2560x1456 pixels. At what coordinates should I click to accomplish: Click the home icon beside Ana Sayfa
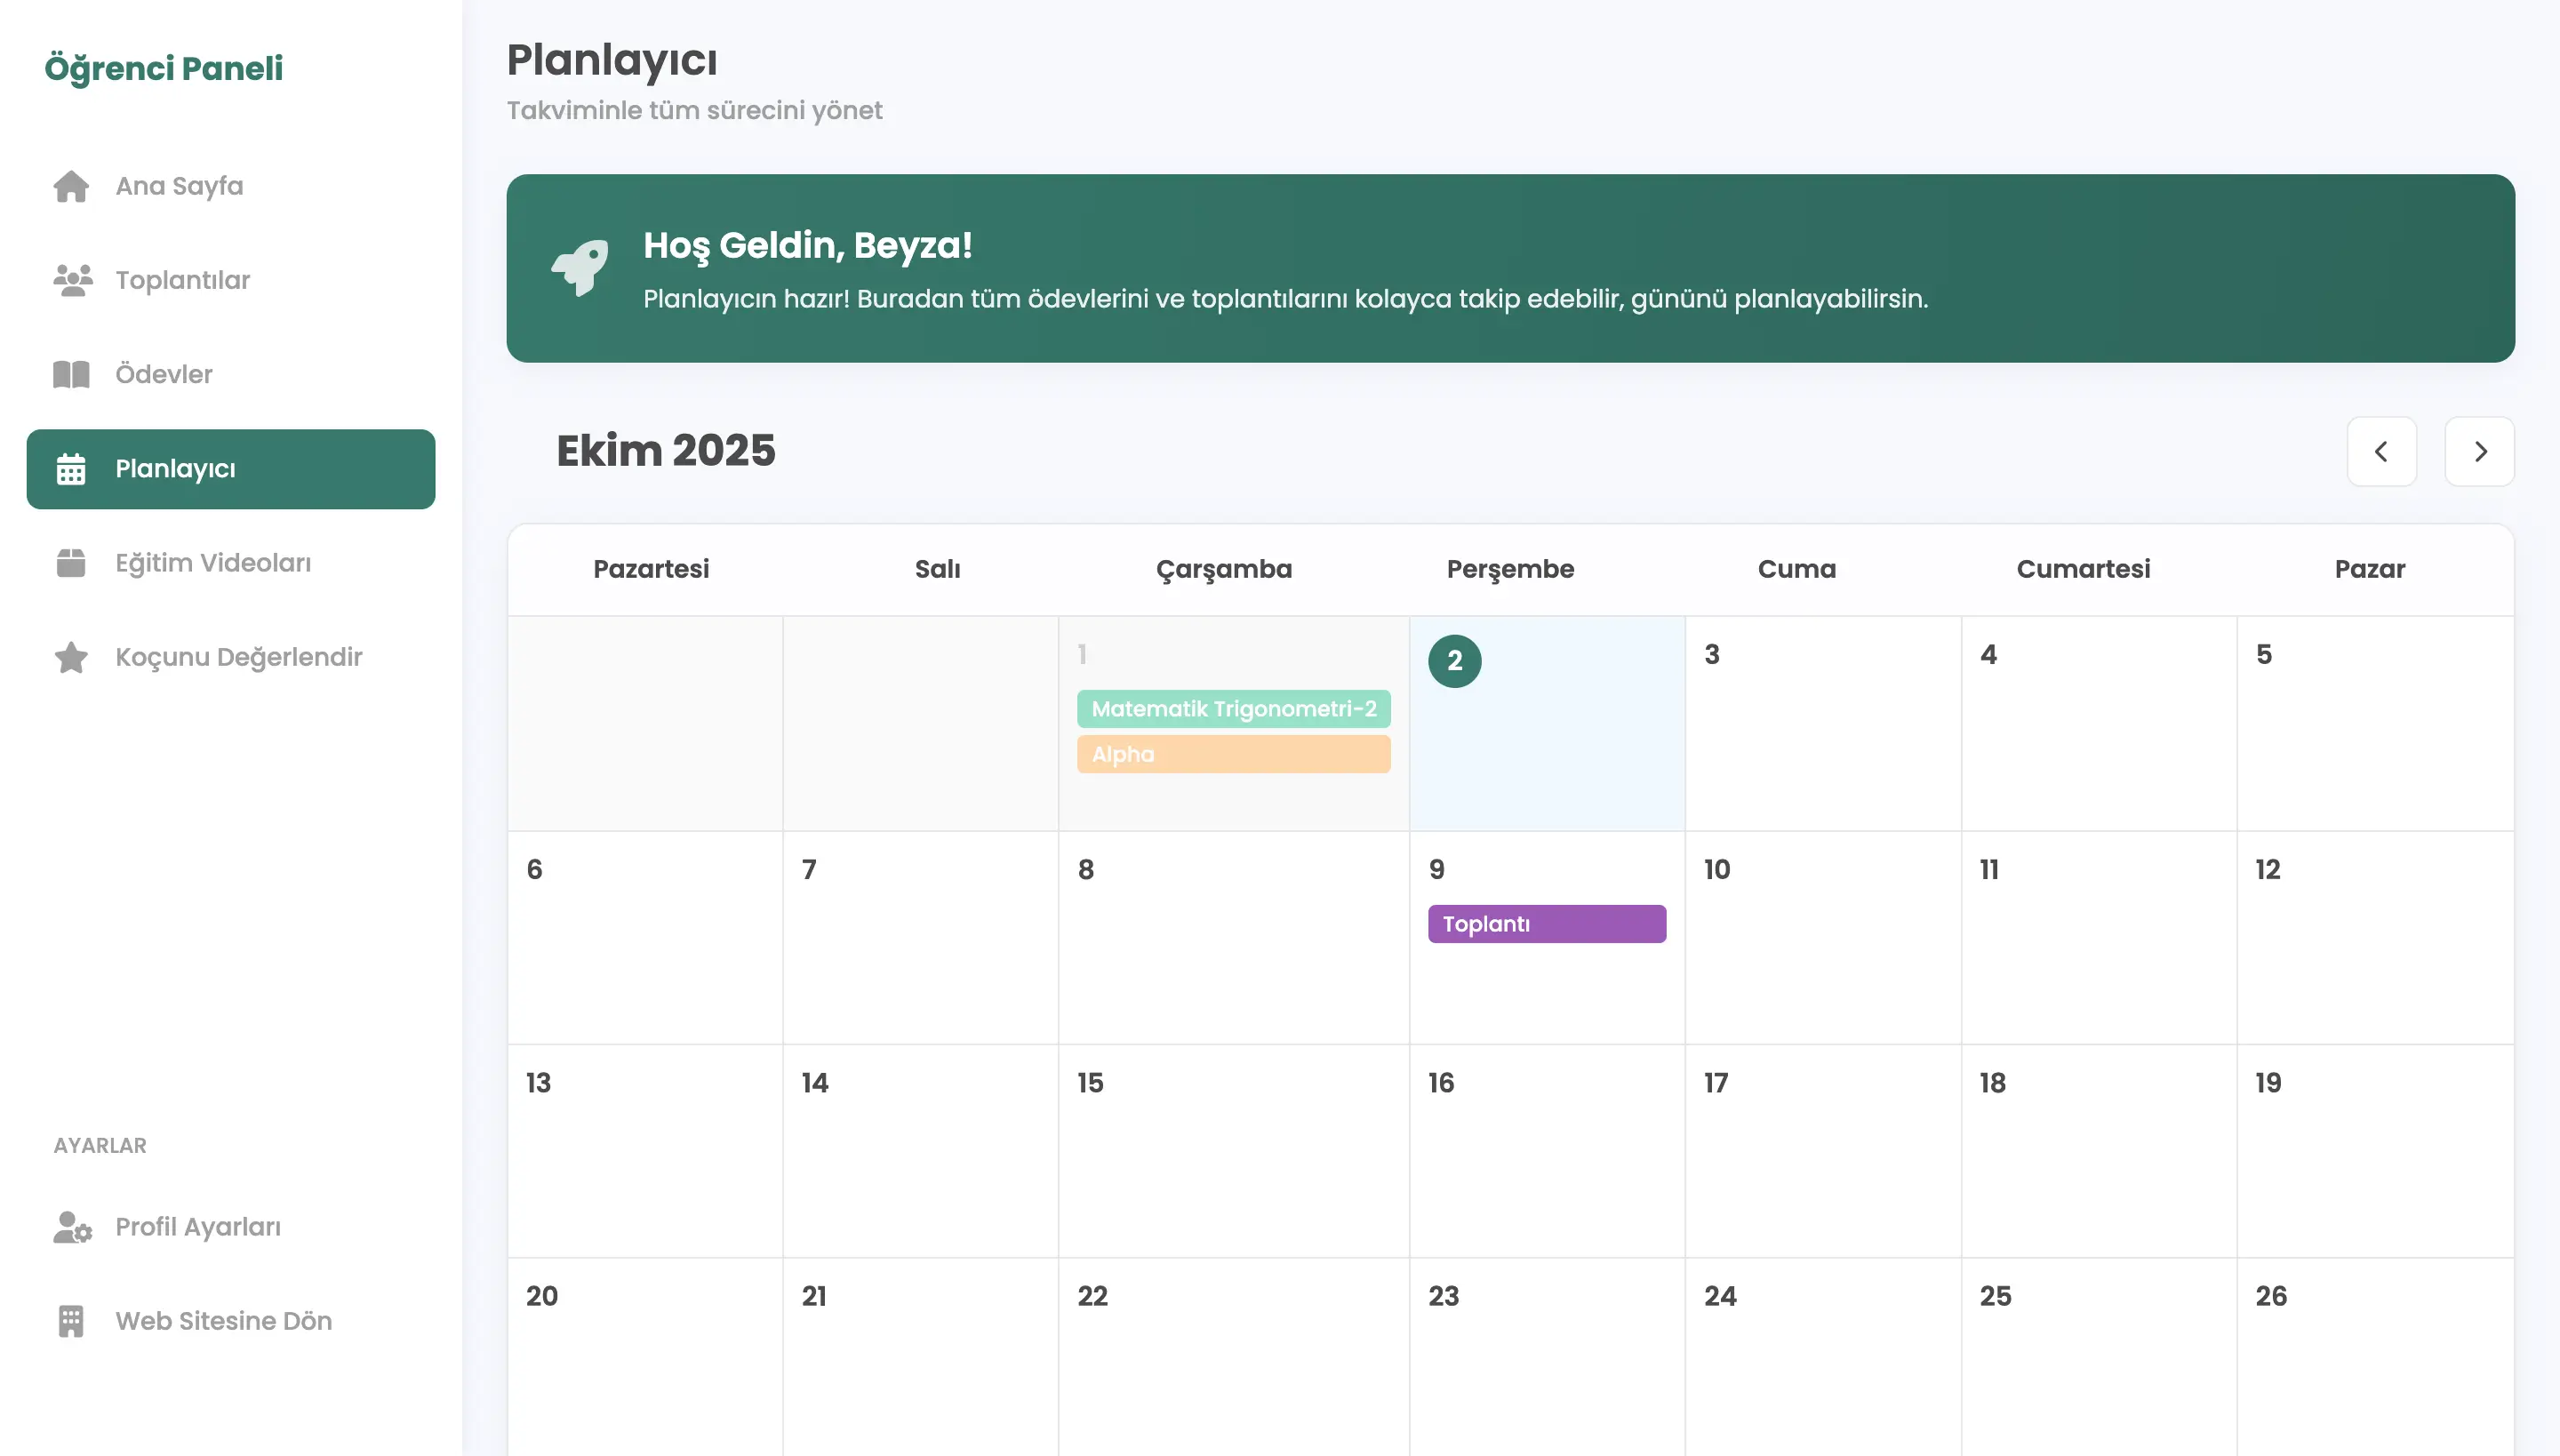click(x=71, y=186)
